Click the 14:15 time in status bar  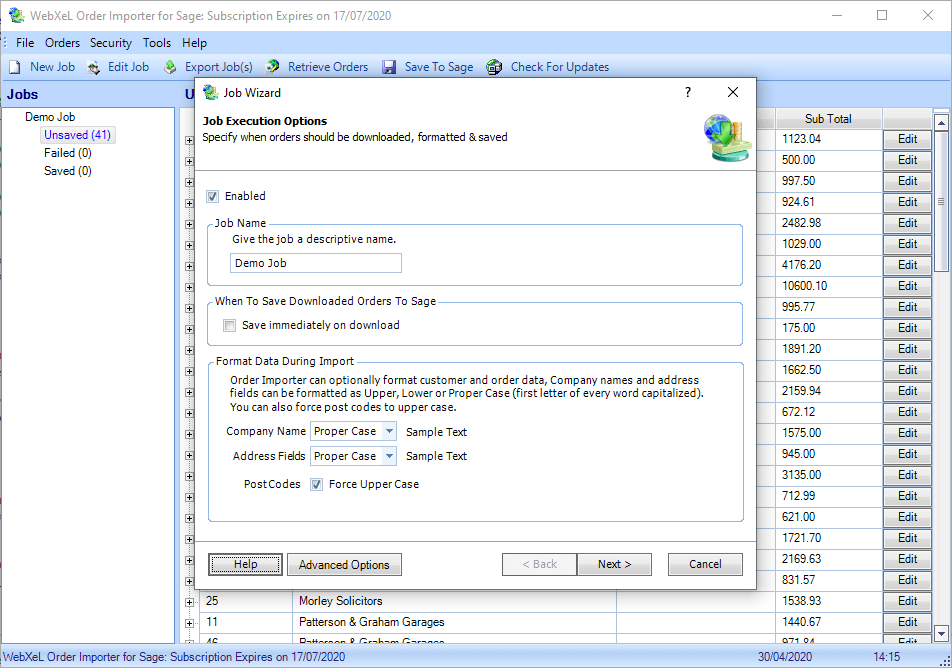tap(886, 656)
